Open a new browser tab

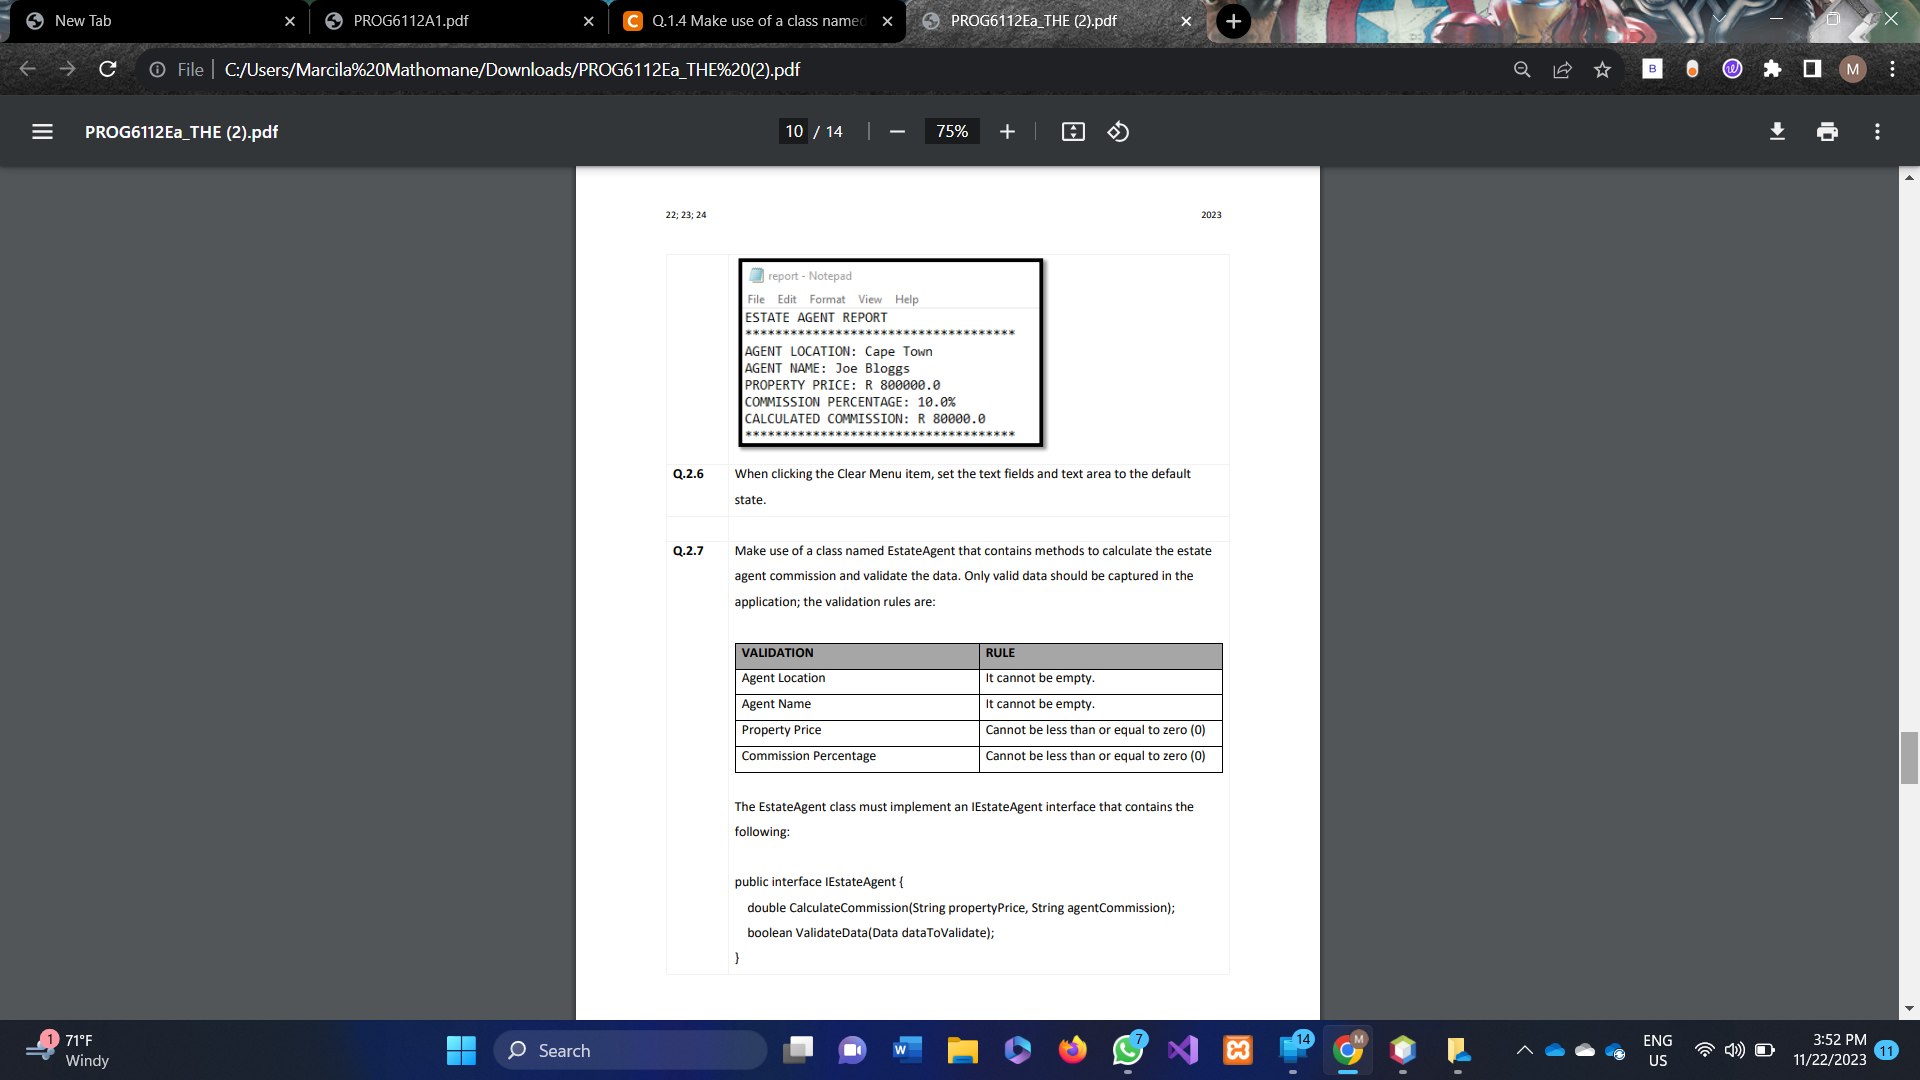[1233, 21]
